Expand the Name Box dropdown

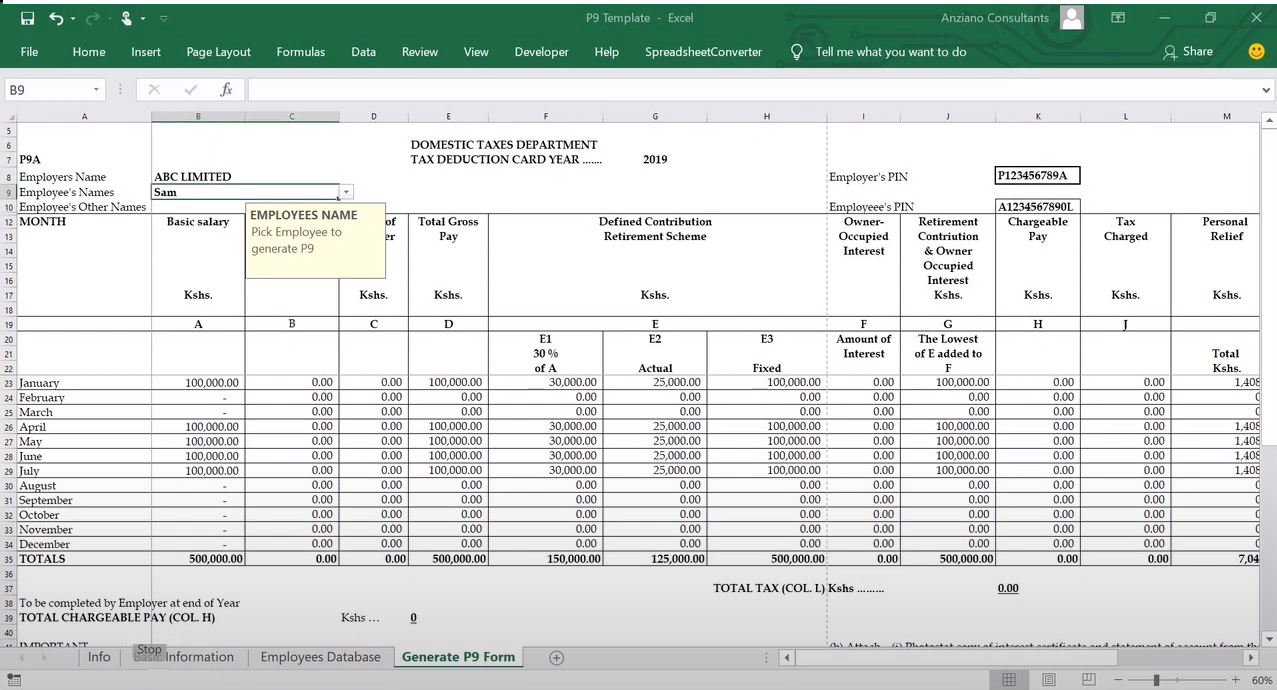(96, 90)
